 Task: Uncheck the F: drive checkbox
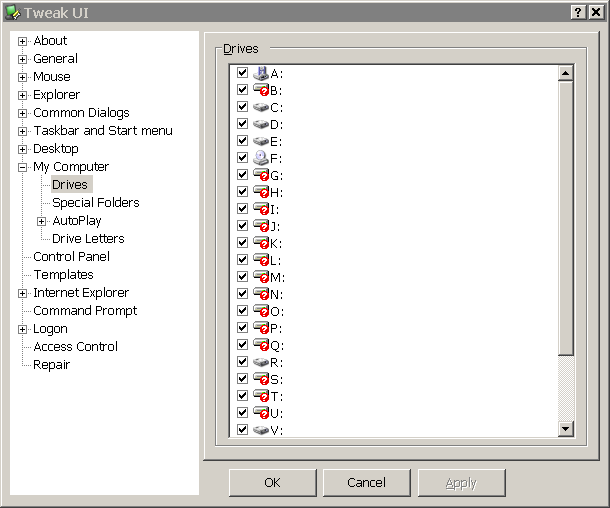[242, 158]
